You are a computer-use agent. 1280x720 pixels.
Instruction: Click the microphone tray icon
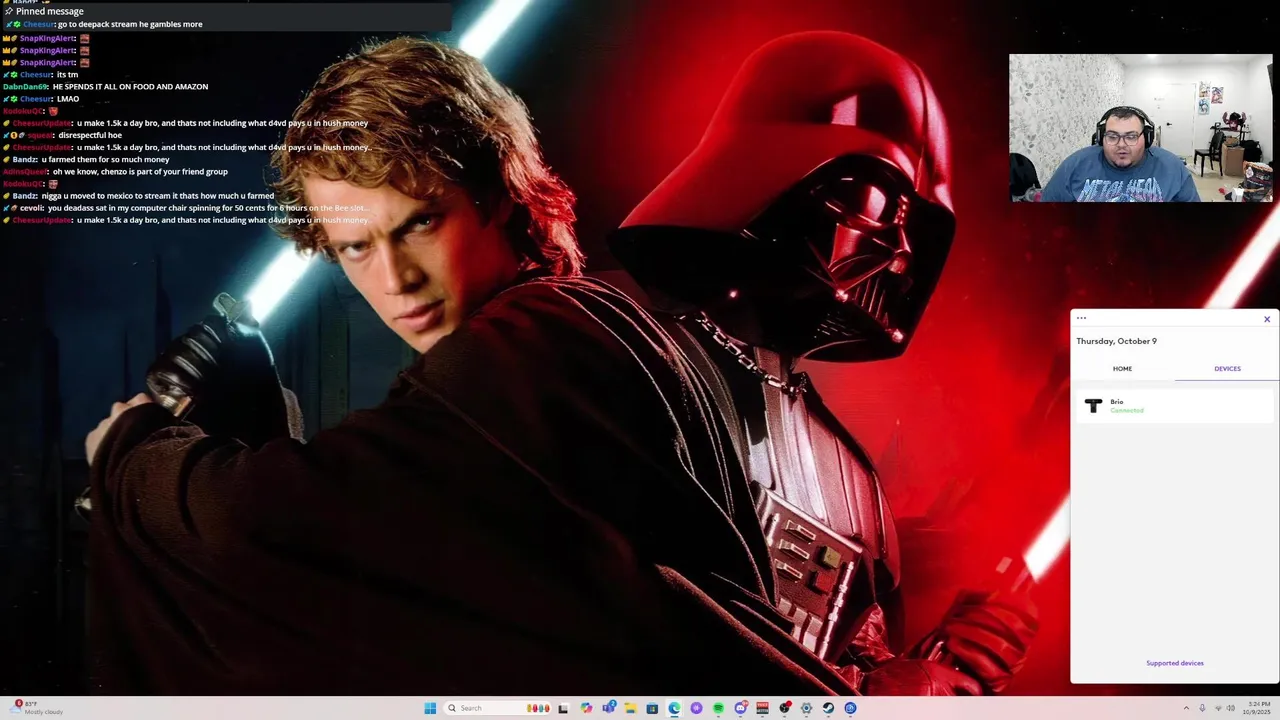(1202, 708)
